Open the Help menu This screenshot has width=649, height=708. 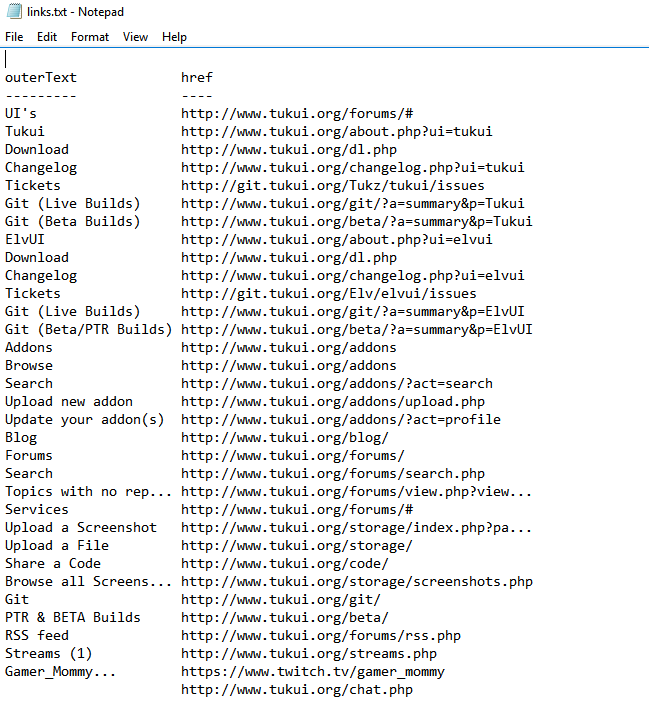[174, 37]
